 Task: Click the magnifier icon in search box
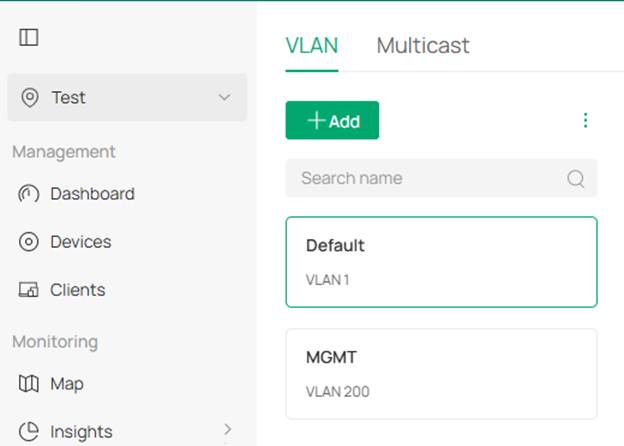click(x=576, y=179)
